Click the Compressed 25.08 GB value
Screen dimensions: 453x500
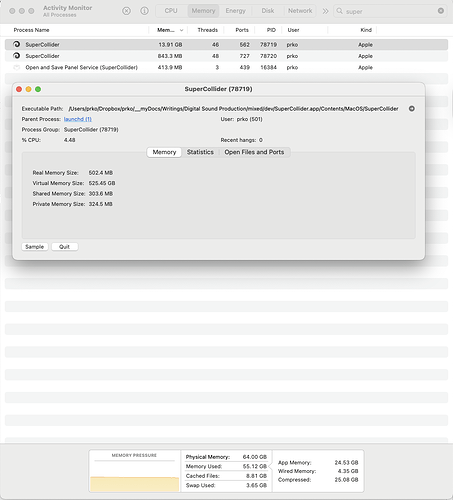coord(346,480)
